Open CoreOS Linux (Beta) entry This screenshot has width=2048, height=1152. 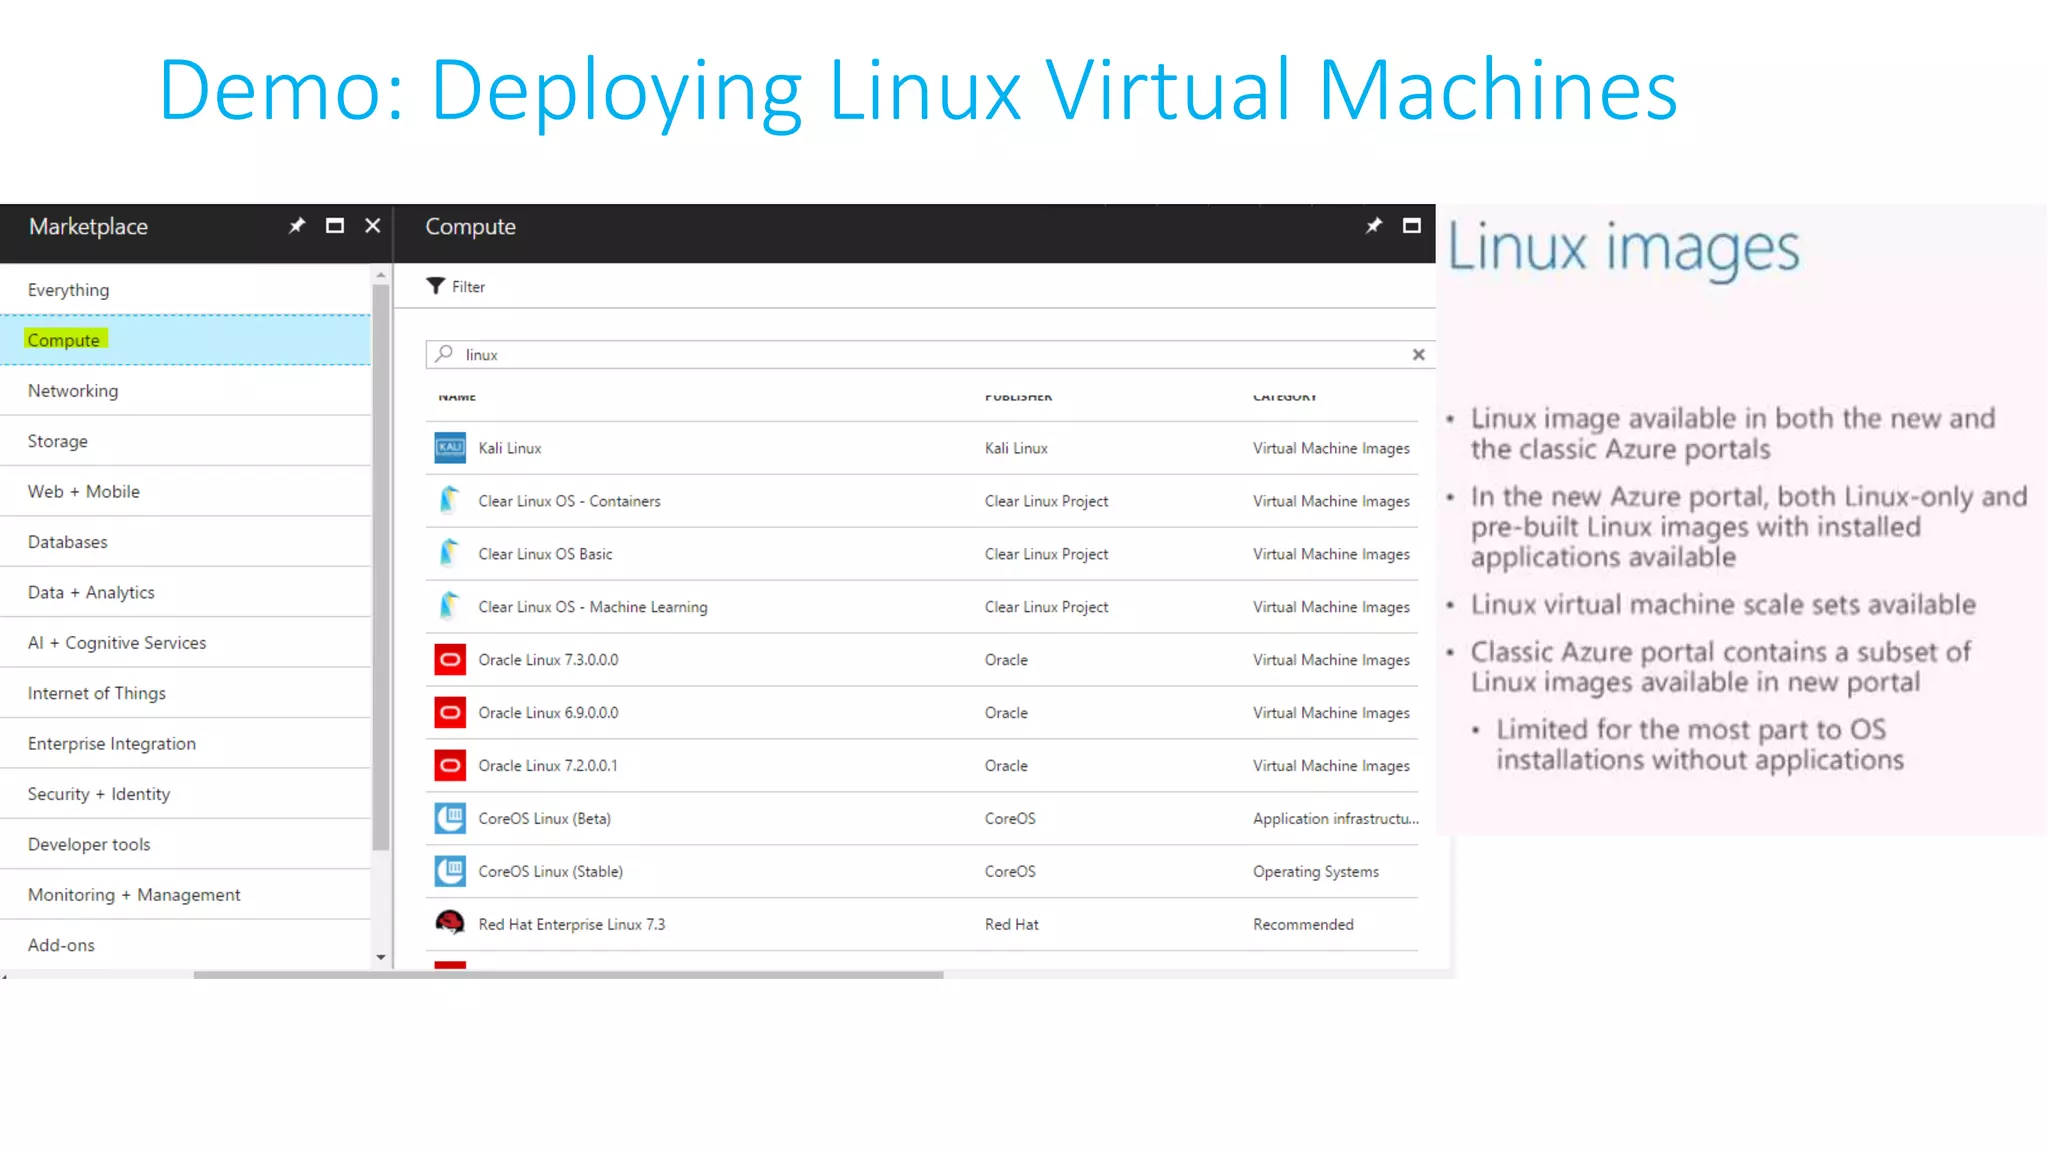click(922, 819)
